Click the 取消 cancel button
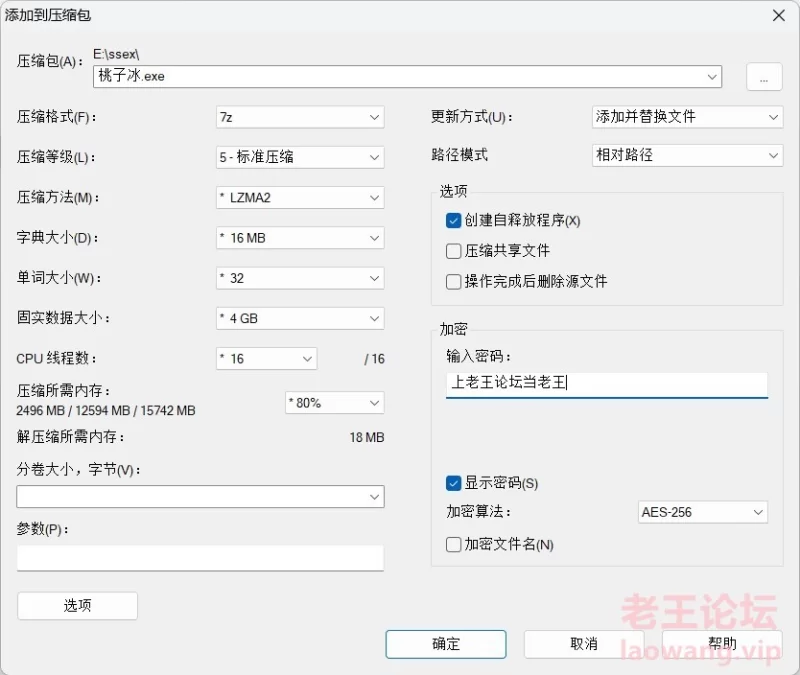800x675 pixels. pos(584,644)
